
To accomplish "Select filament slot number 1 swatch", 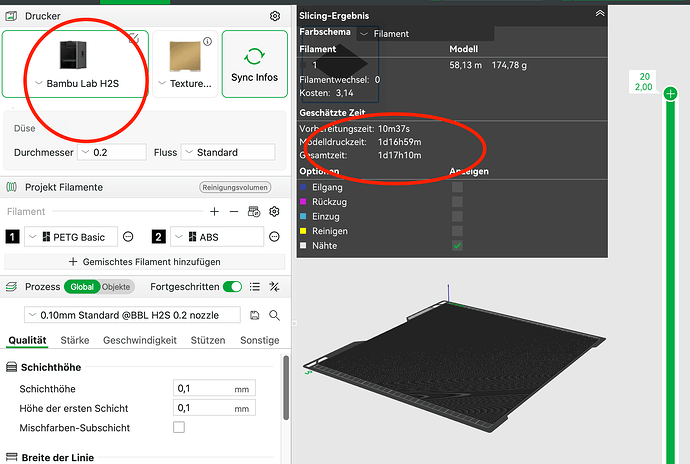I will (12, 237).
